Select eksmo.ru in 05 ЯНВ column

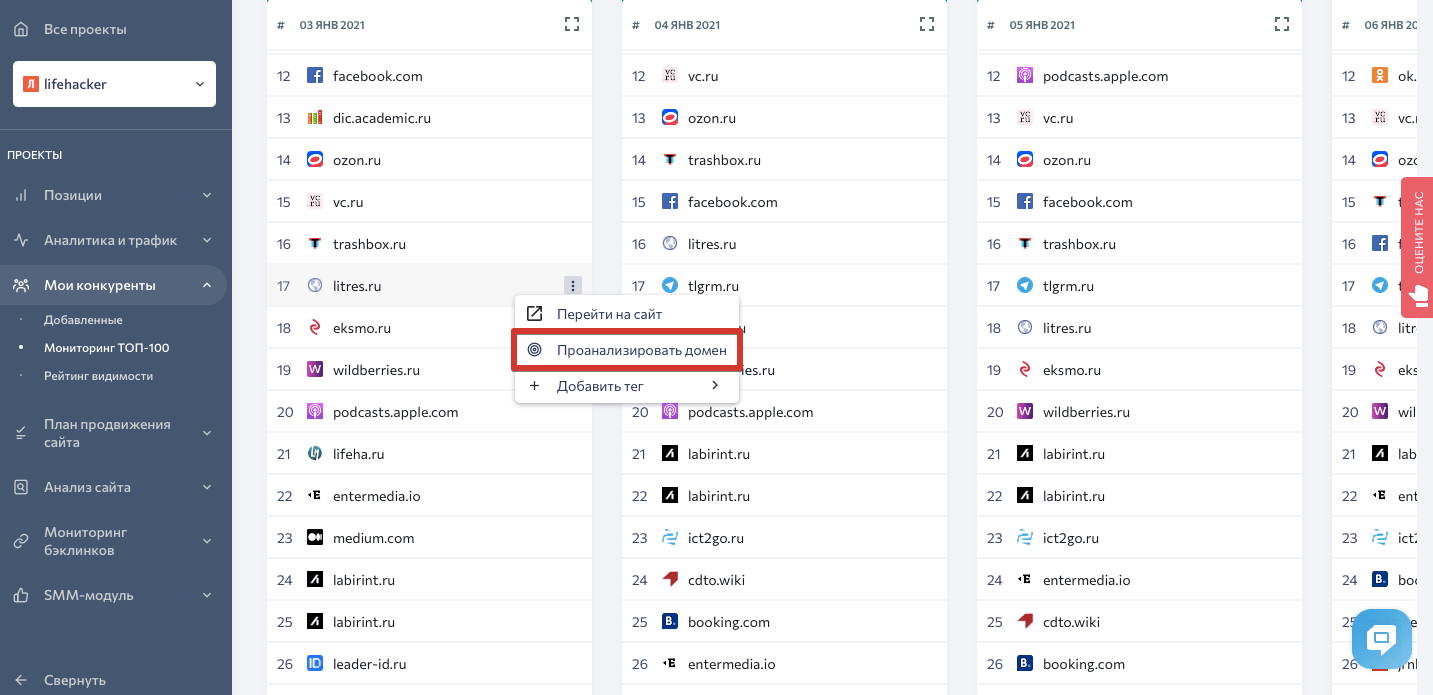click(1072, 370)
